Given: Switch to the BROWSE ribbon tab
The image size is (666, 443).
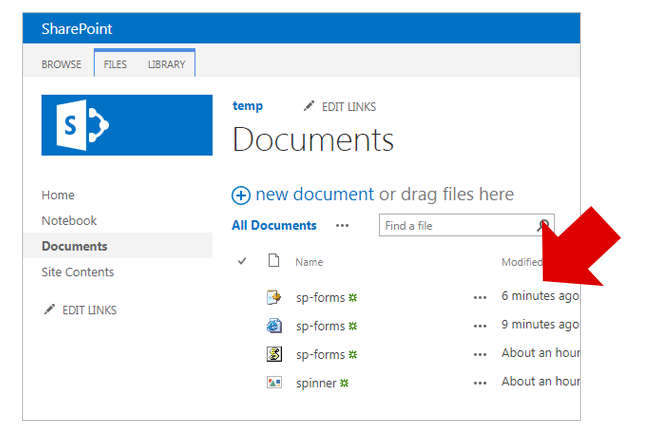Looking at the screenshot, I should click(x=61, y=64).
